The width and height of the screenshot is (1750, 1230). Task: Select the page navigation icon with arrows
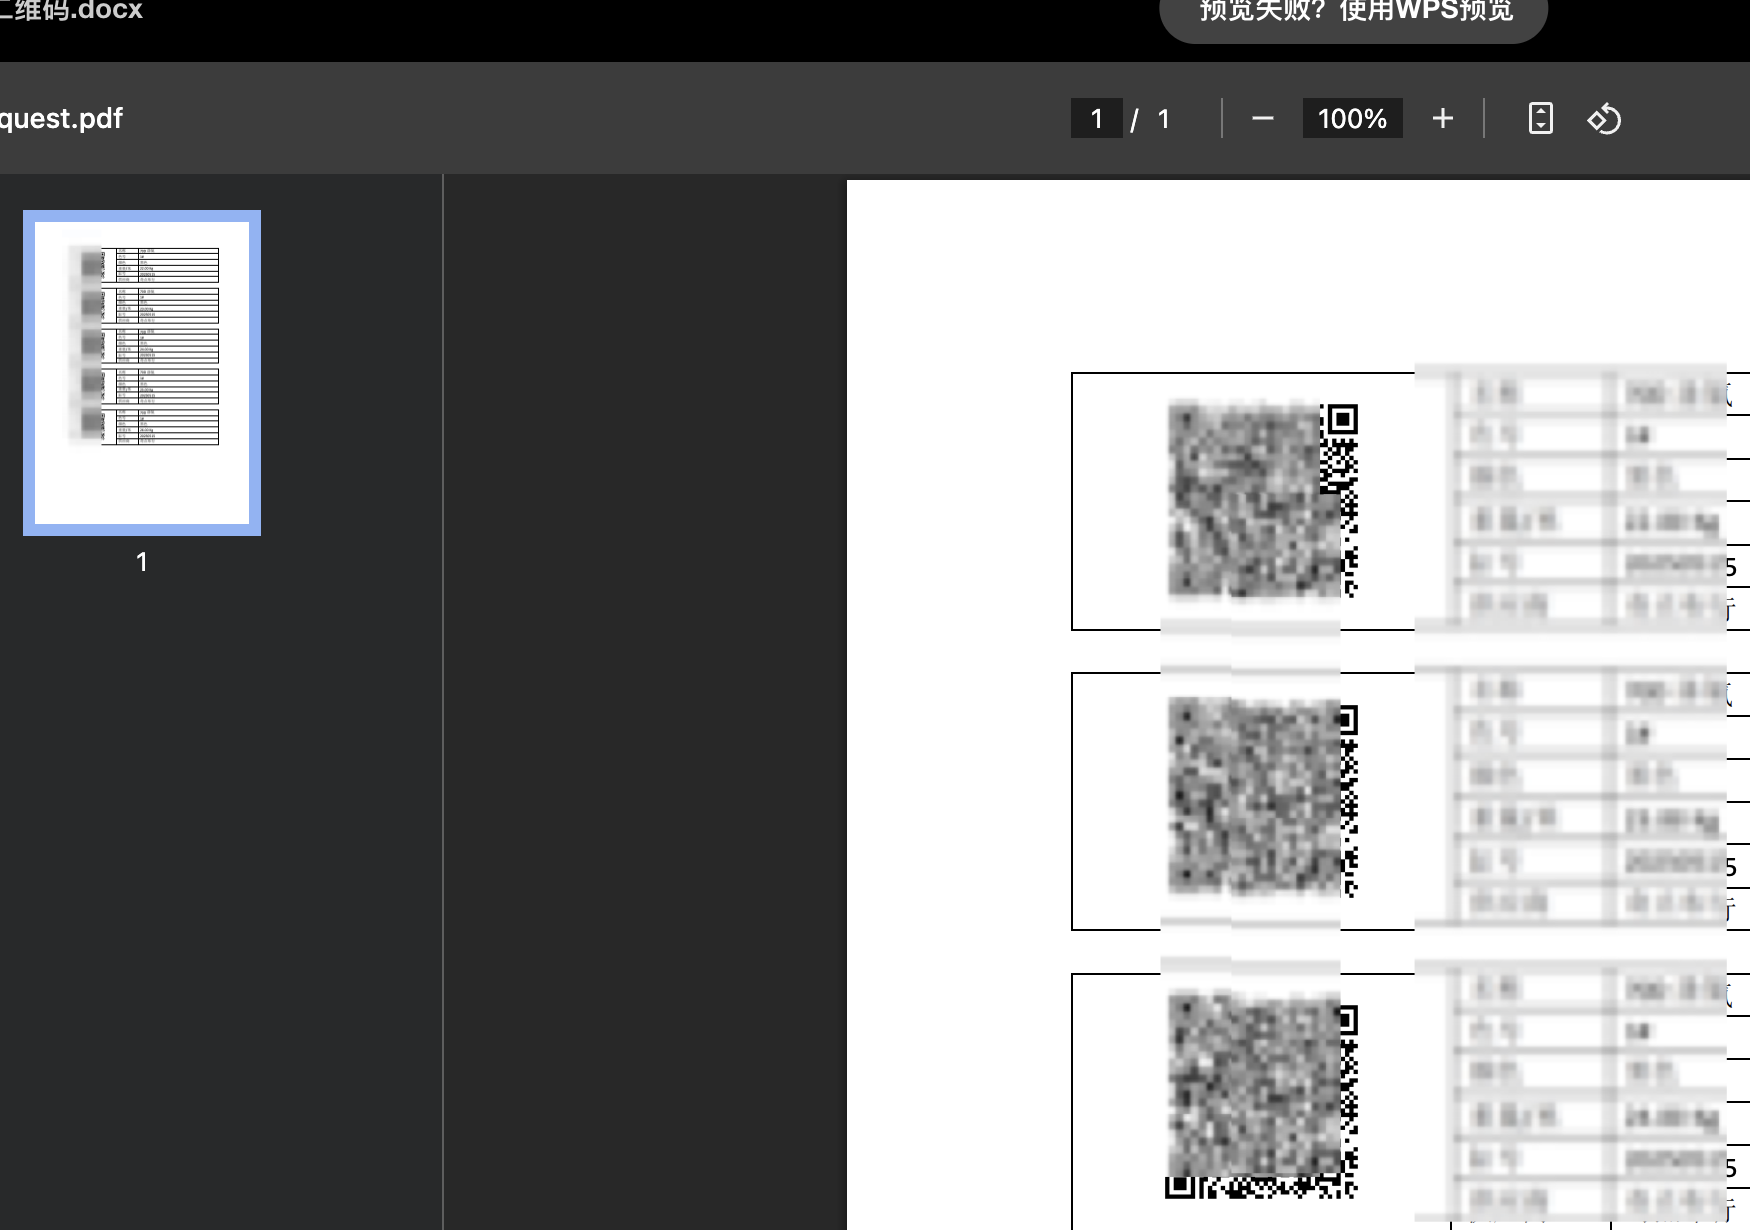click(x=1540, y=118)
